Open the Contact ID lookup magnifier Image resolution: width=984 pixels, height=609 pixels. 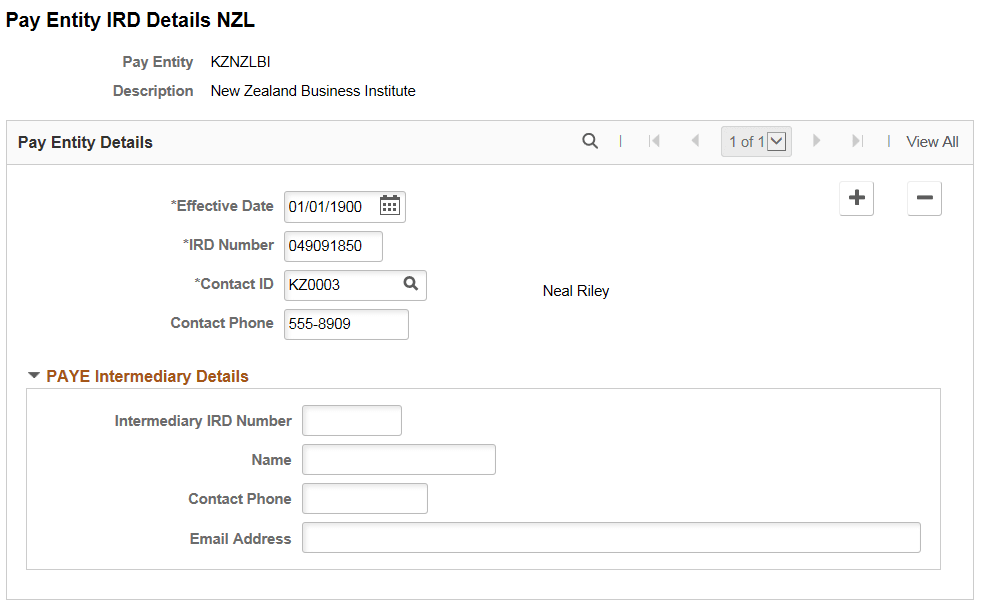pos(411,285)
